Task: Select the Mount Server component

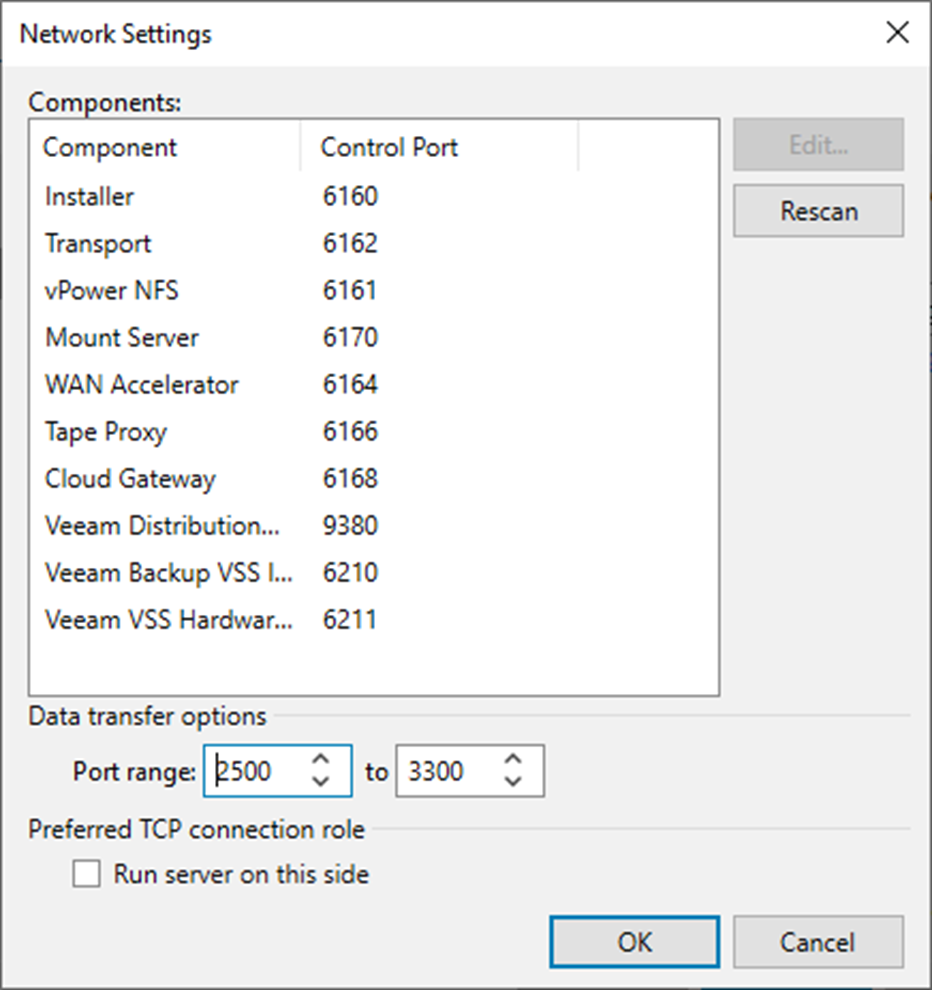Action: click(374, 337)
